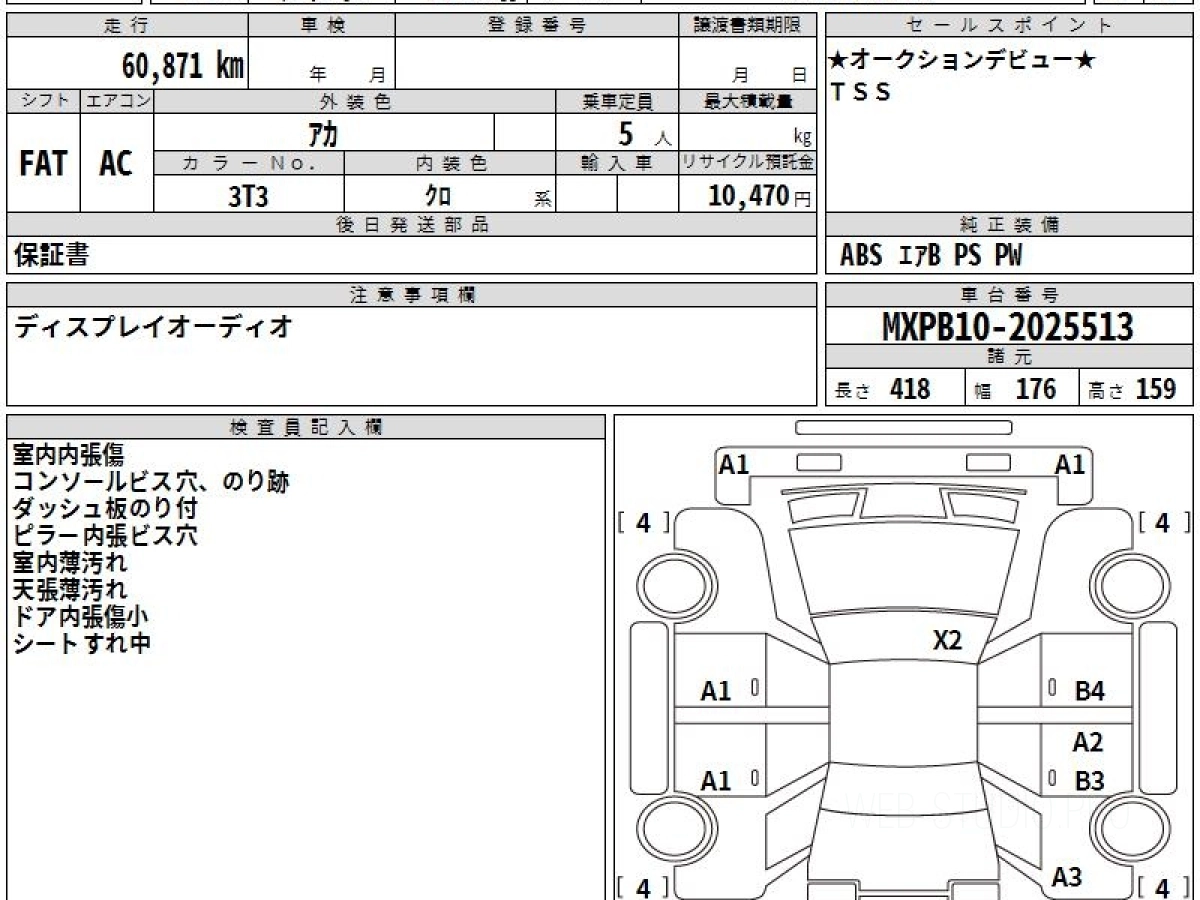This screenshot has width=1200, height=900.
Task: Select the FAT shift value
Action: [43, 163]
